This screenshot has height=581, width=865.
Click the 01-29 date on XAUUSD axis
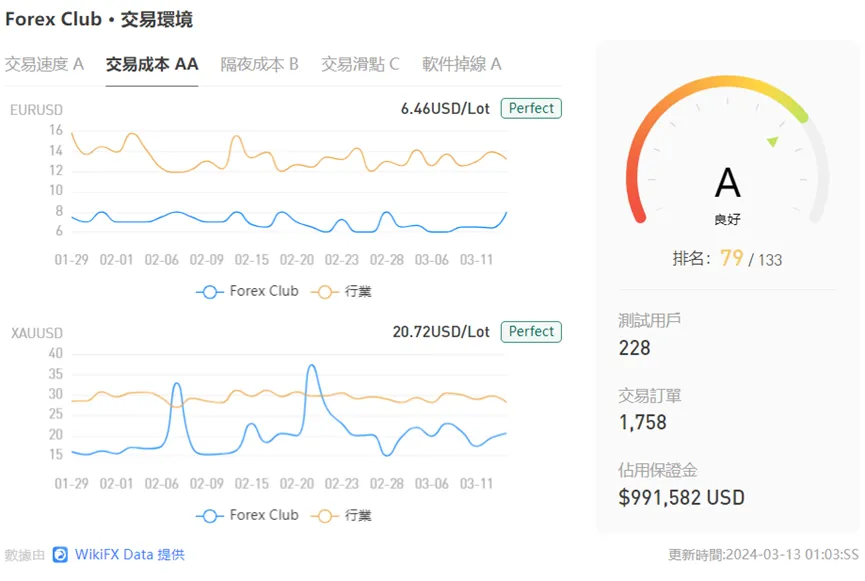(x=71, y=484)
